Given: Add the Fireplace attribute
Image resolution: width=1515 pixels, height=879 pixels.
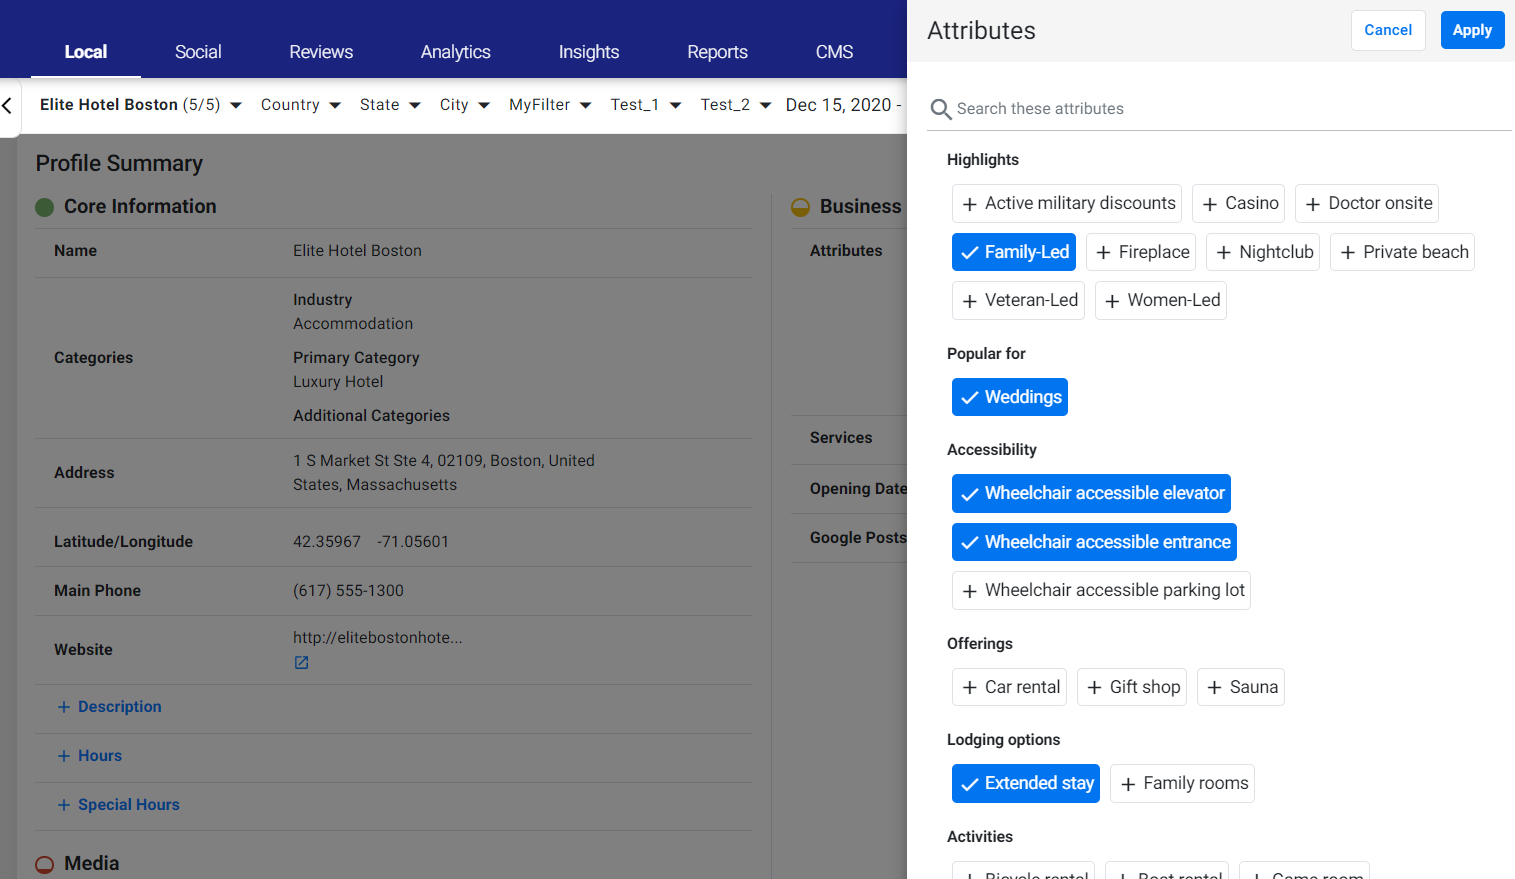Looking at the screenshot, I should coord(1141,252).
